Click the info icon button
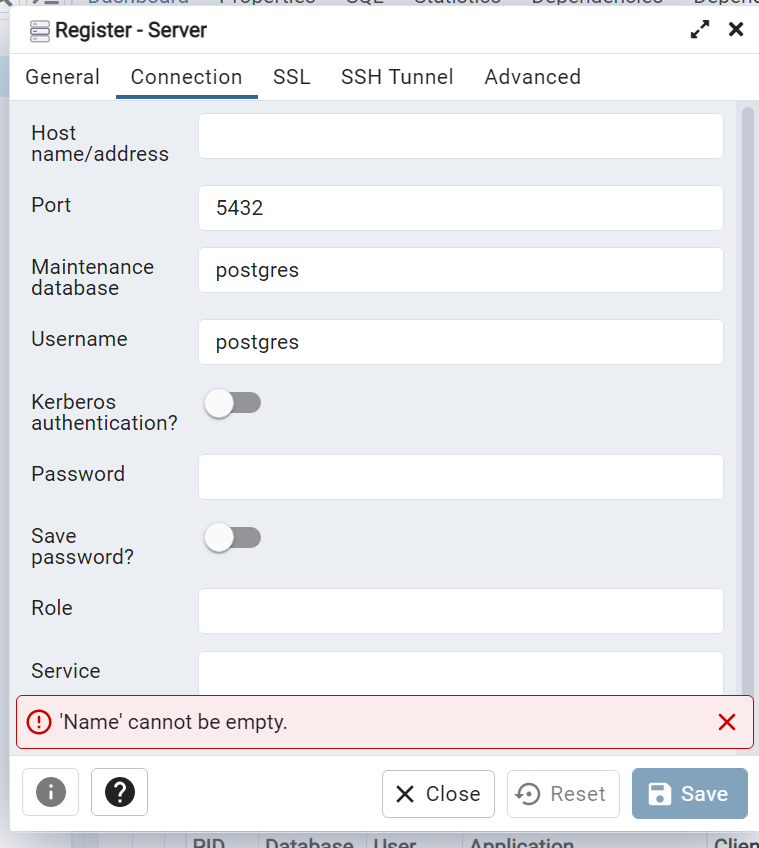The width and height of the screenshot is (759, 848). tap(50, 793)
